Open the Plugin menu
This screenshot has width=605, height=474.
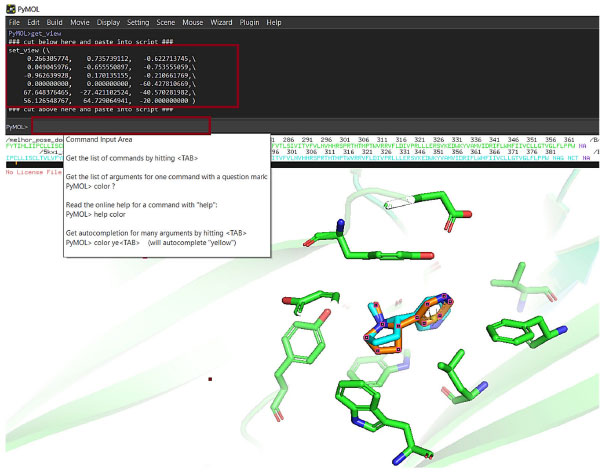click(249, 21)
